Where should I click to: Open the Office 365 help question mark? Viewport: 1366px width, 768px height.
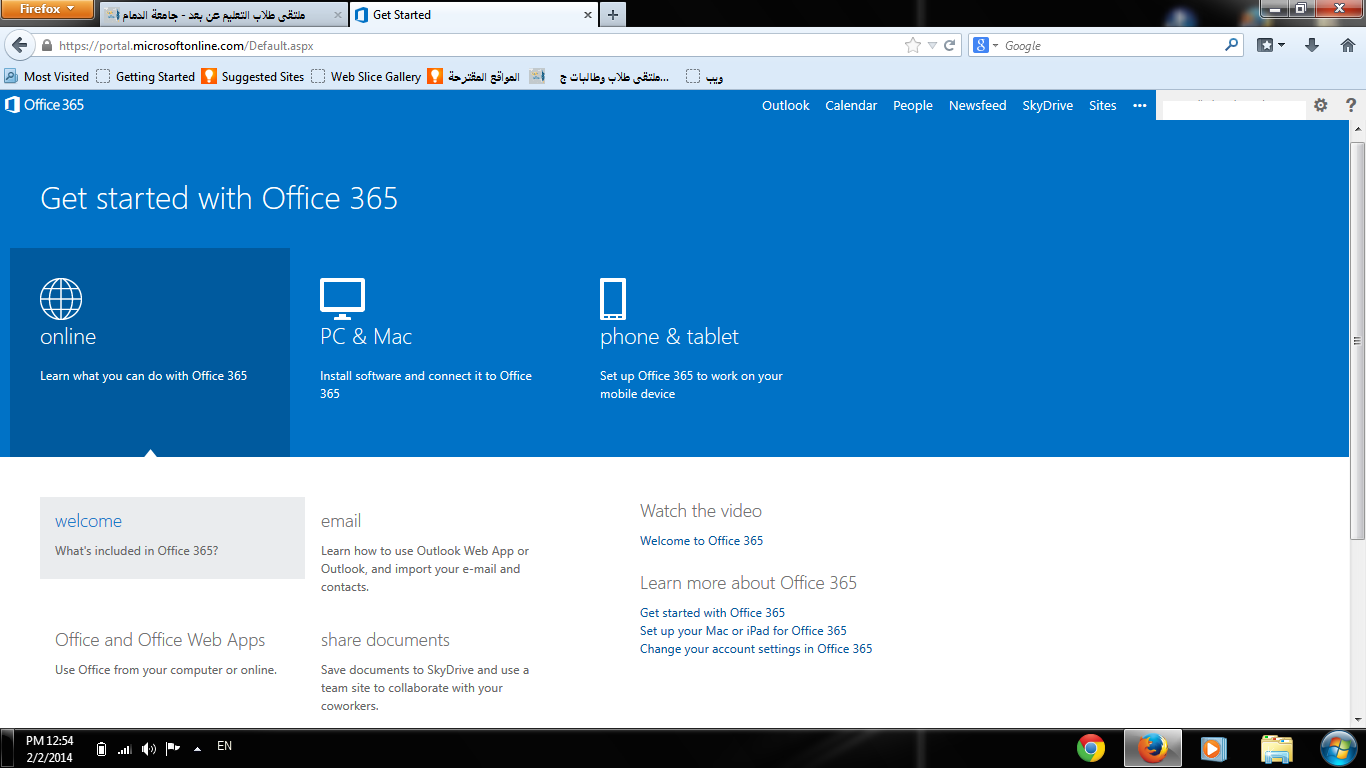coord(1351,105)
